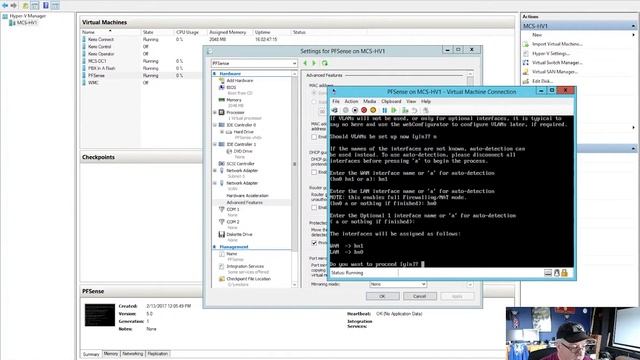Image resolution: width=640 pixels, height=360 pixels.
Task: Collapse the Management section in Settings tree
Action: pyautogui.click(x=214, y=247)
